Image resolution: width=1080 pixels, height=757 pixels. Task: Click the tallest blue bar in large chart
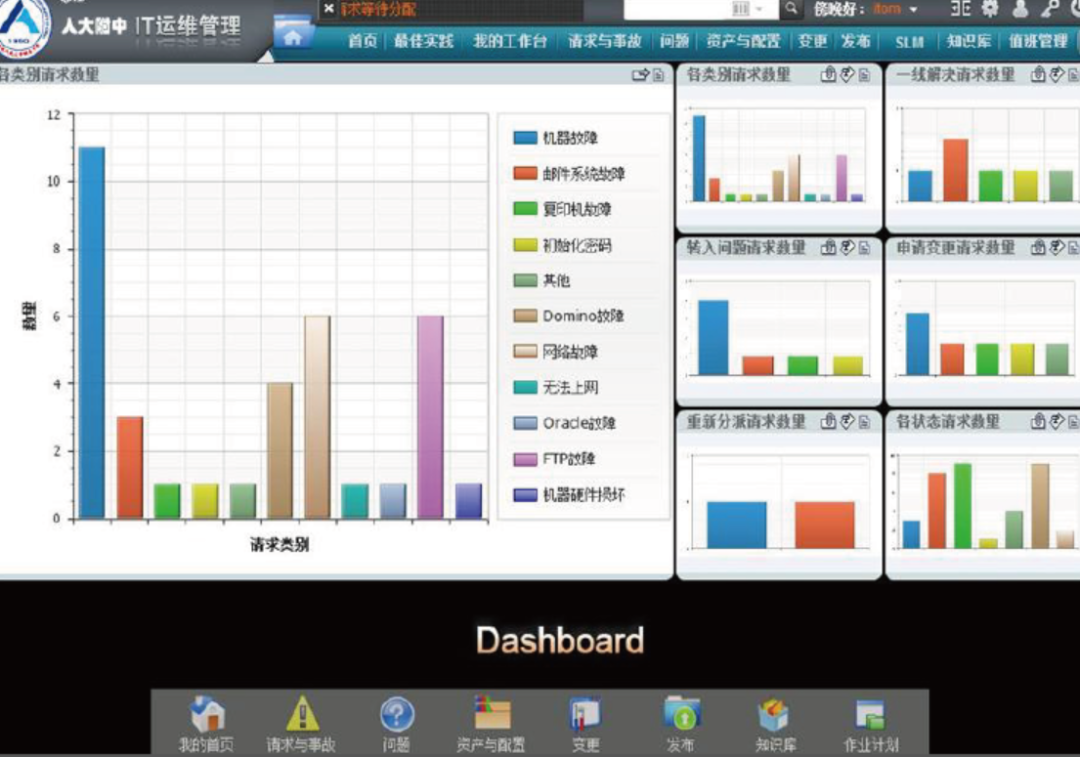click(x=92, y=332)
